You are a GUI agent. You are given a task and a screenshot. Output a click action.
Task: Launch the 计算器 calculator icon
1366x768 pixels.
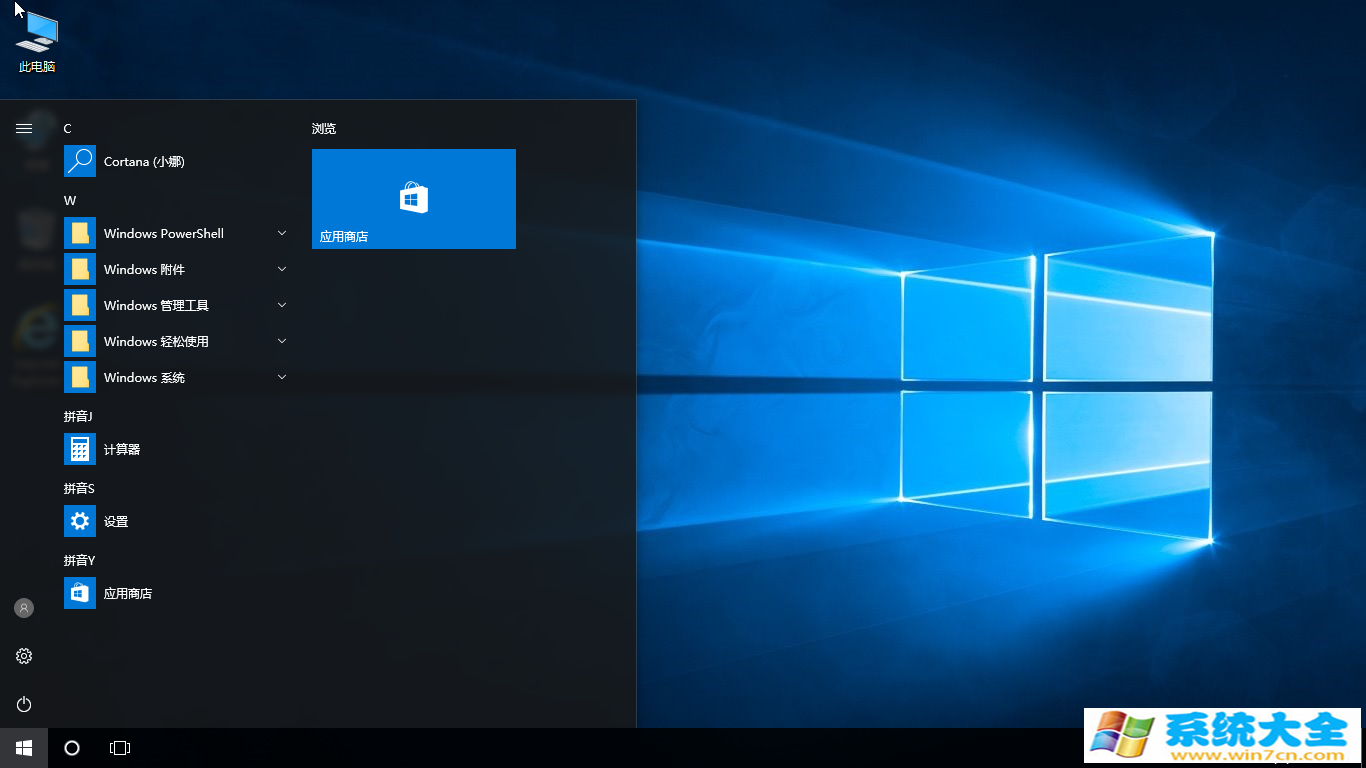tap(80, 449)
